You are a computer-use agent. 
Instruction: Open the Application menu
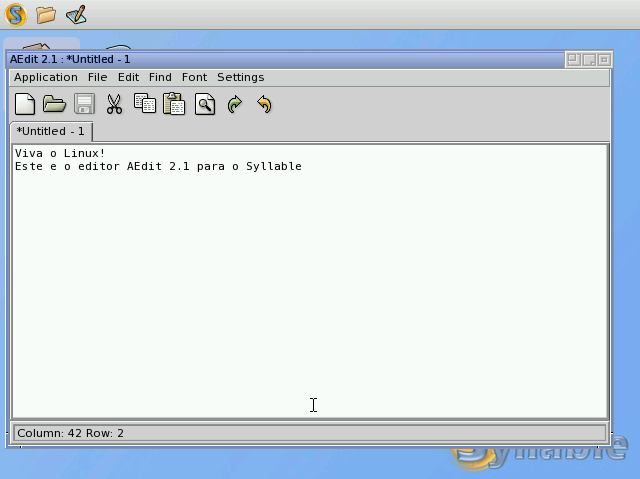pos(46,77)
